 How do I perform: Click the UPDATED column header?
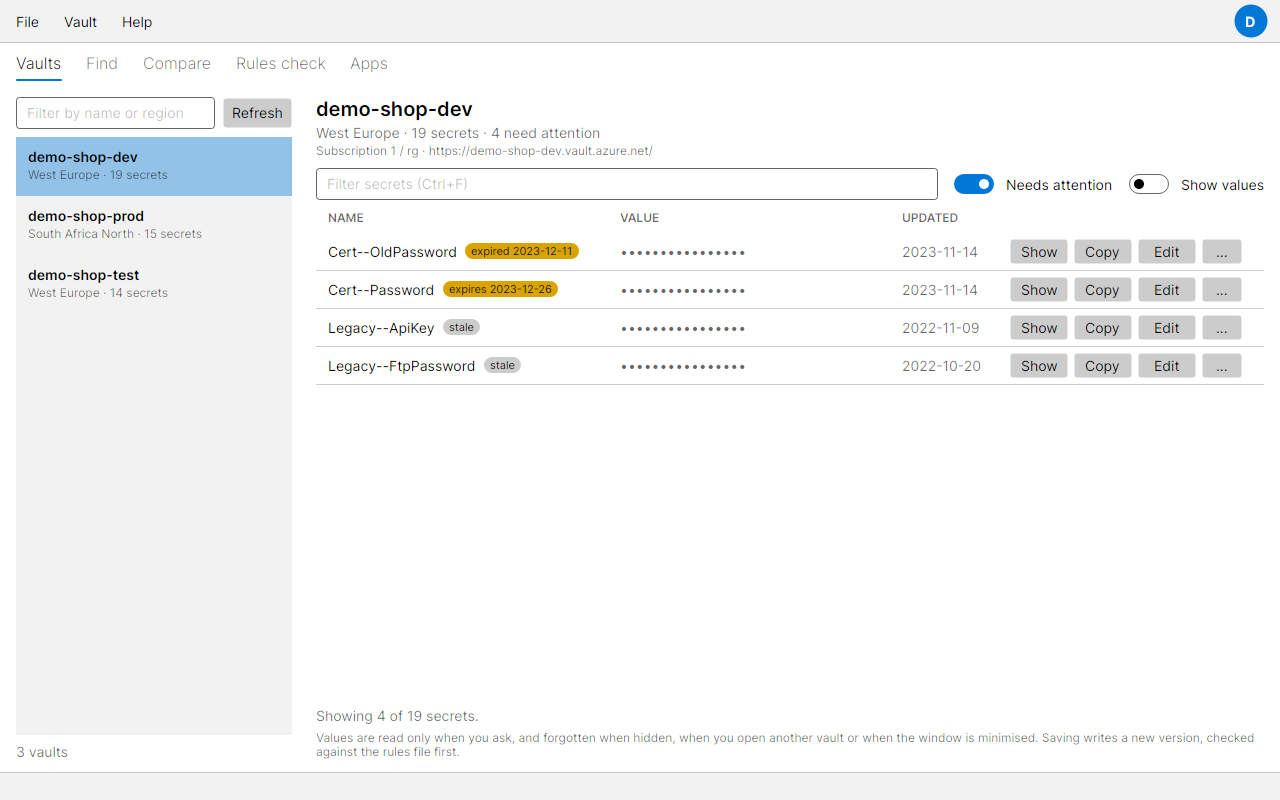pyautogui.click(x=930, y=218)
